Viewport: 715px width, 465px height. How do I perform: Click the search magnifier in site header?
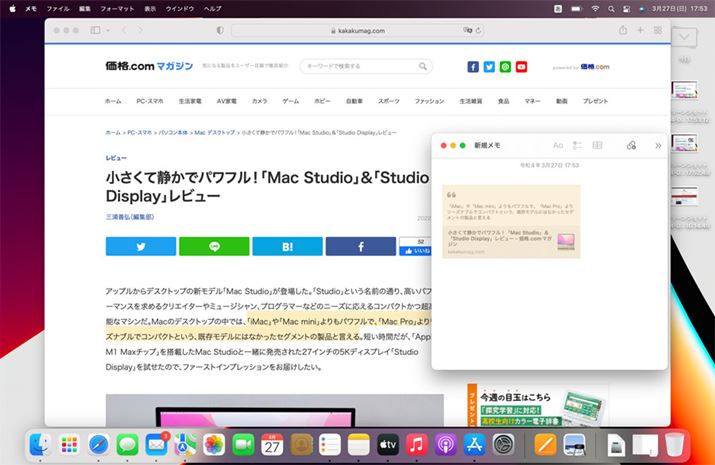coord(423,67)
